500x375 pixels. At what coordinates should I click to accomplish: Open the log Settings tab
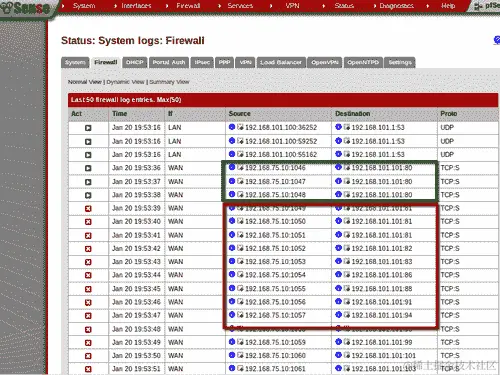click(x=400, y=62)
